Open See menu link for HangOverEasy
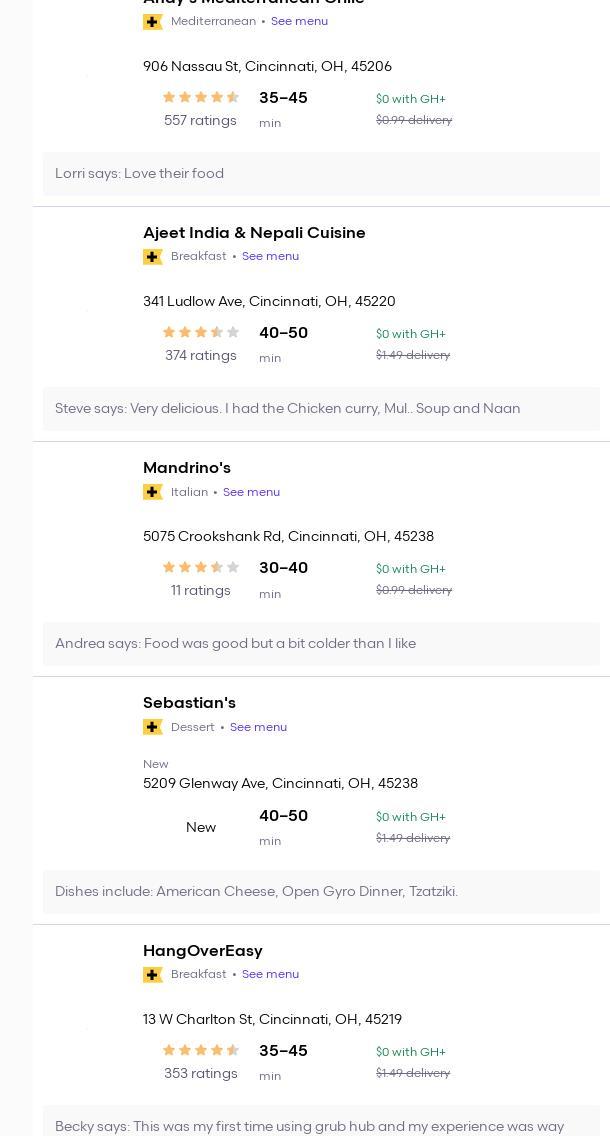610x1136 pixels. click(x=270, y=974)
